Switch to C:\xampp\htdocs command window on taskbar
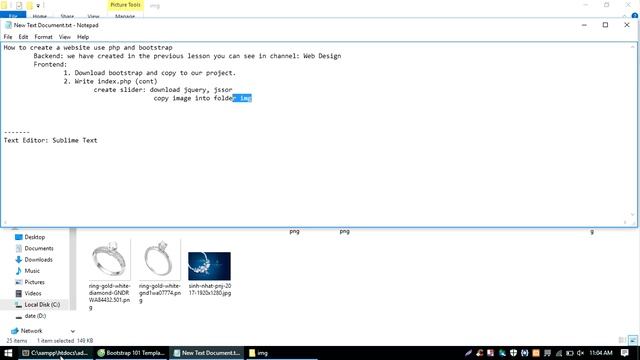The width and height of the screenshot is (640, 360). point(55,353)
